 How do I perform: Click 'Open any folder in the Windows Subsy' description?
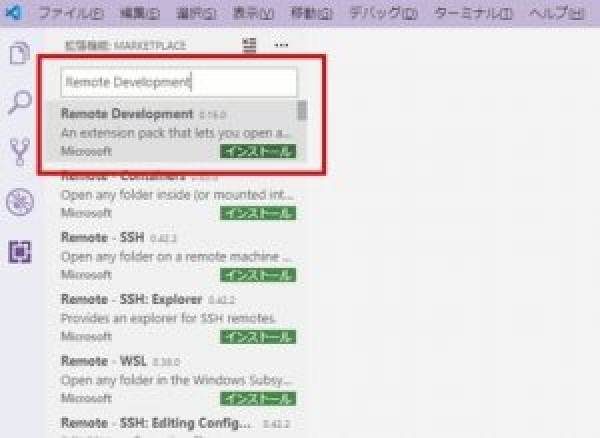(177, 380)
